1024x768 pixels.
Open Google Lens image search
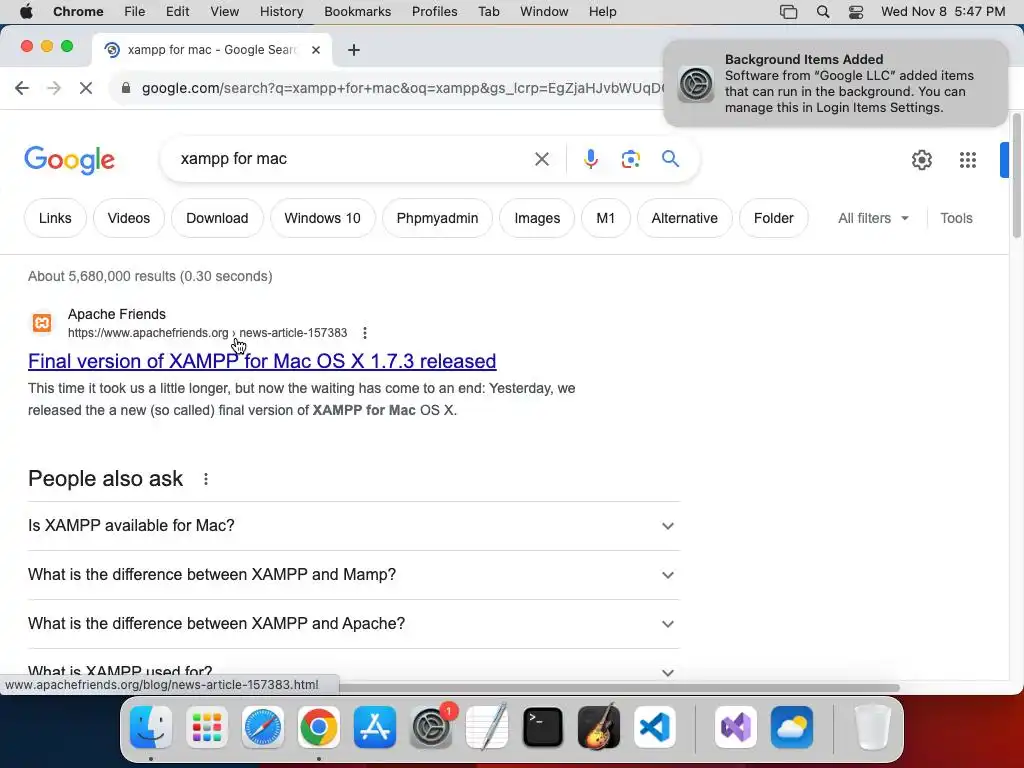(630, 159)
